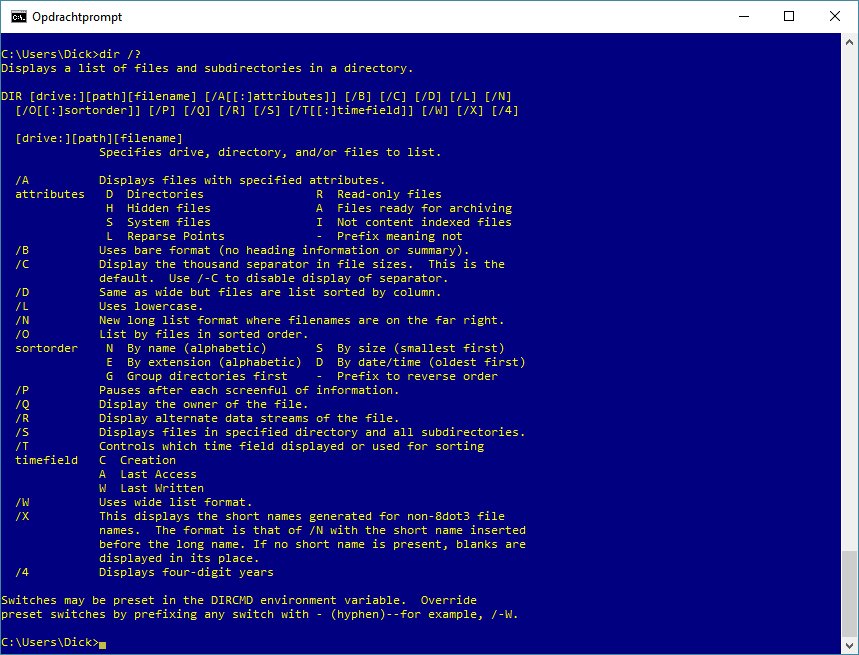Click 'By name (alphabetic)' sort option text
Image resolution: width=859 pixels, height=655 pixels.
tap(197, 348)
